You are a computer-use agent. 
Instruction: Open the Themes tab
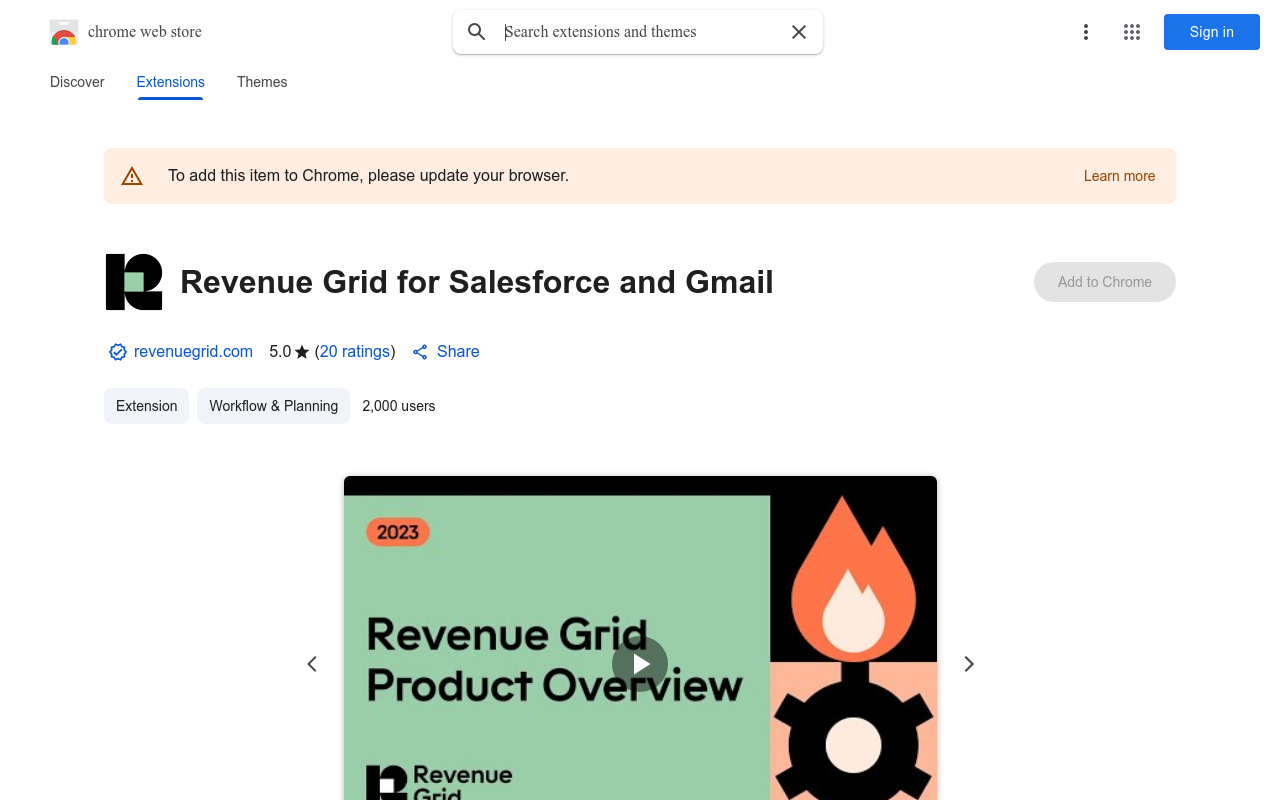tap(262, 82)
